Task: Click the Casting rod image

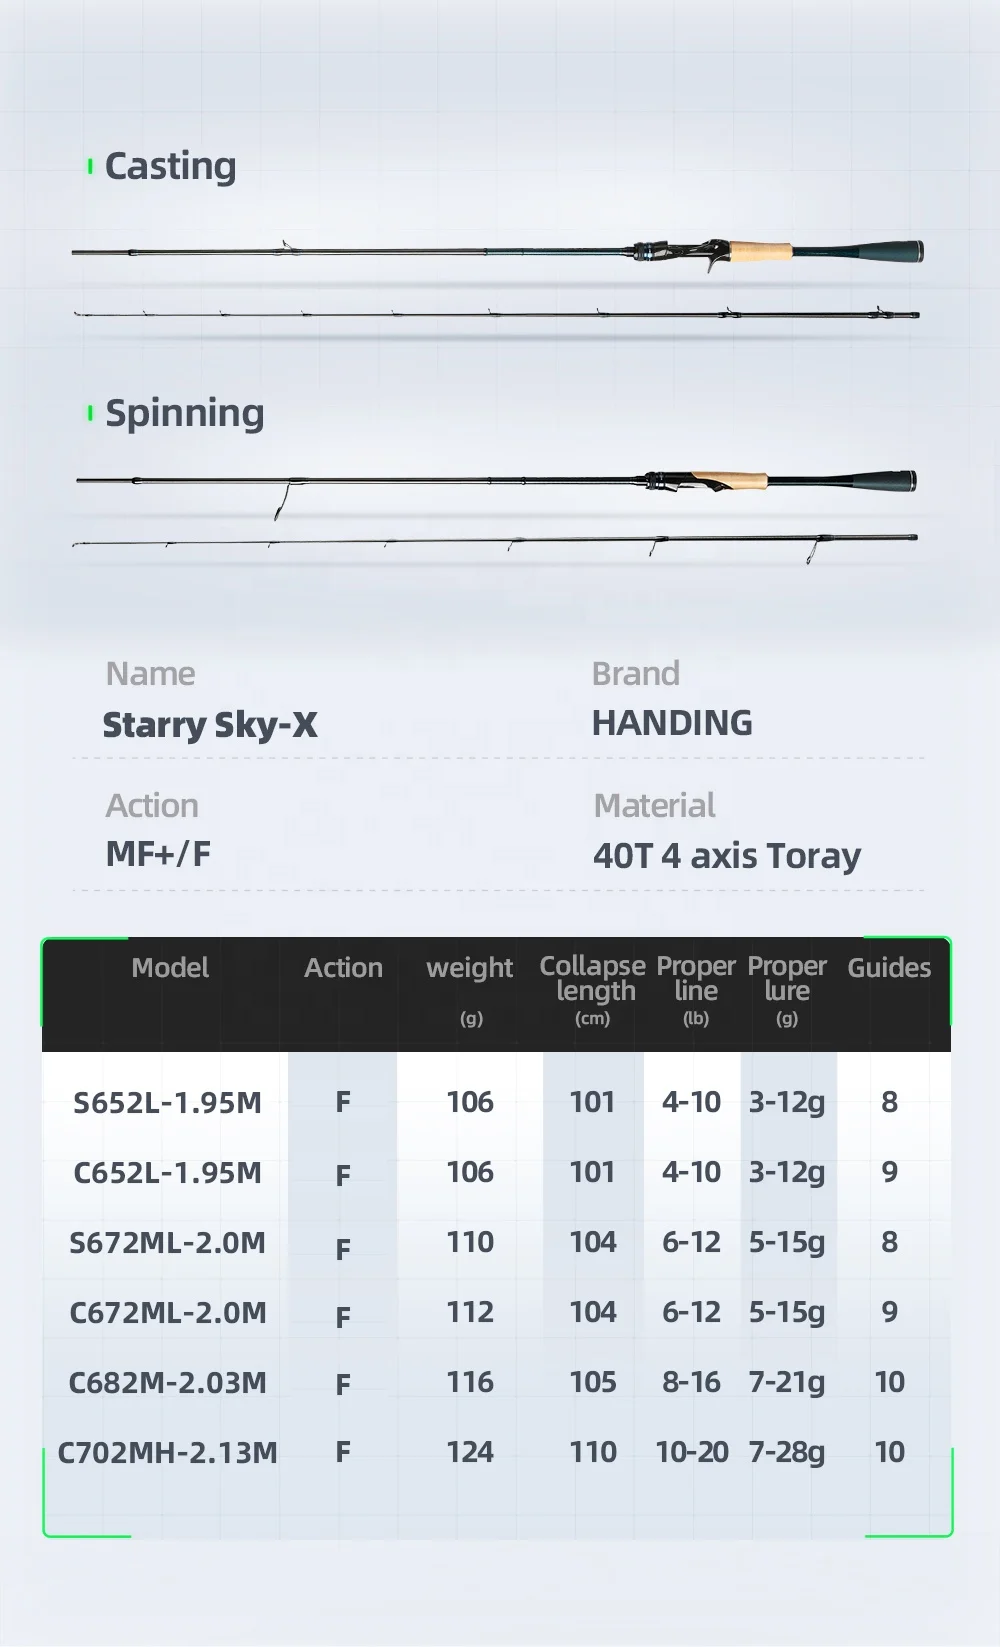Action: (497, 280)
